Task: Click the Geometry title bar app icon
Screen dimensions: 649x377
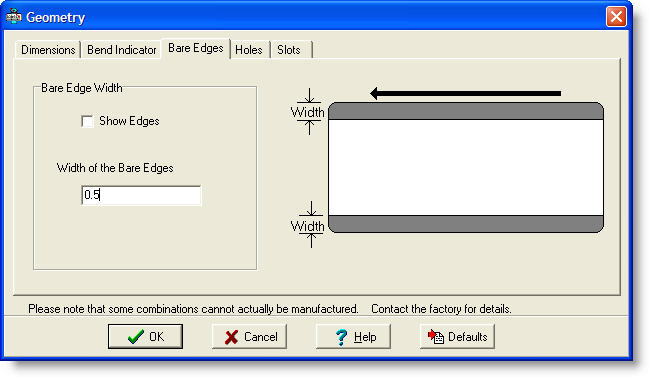Action: pos(14,17)
